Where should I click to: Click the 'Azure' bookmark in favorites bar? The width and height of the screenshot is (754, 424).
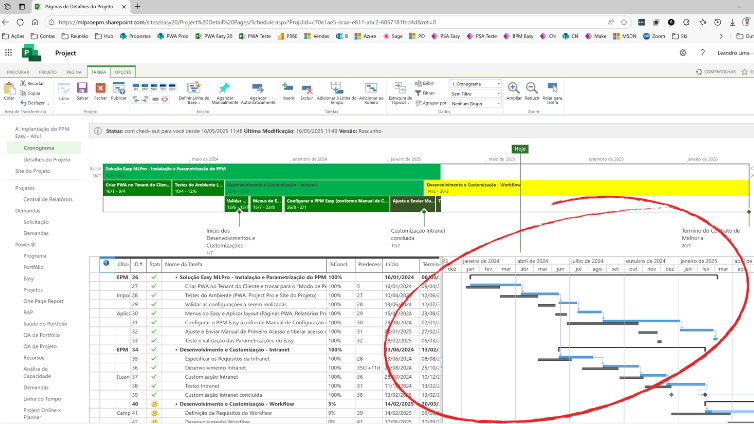click(365, 36)
